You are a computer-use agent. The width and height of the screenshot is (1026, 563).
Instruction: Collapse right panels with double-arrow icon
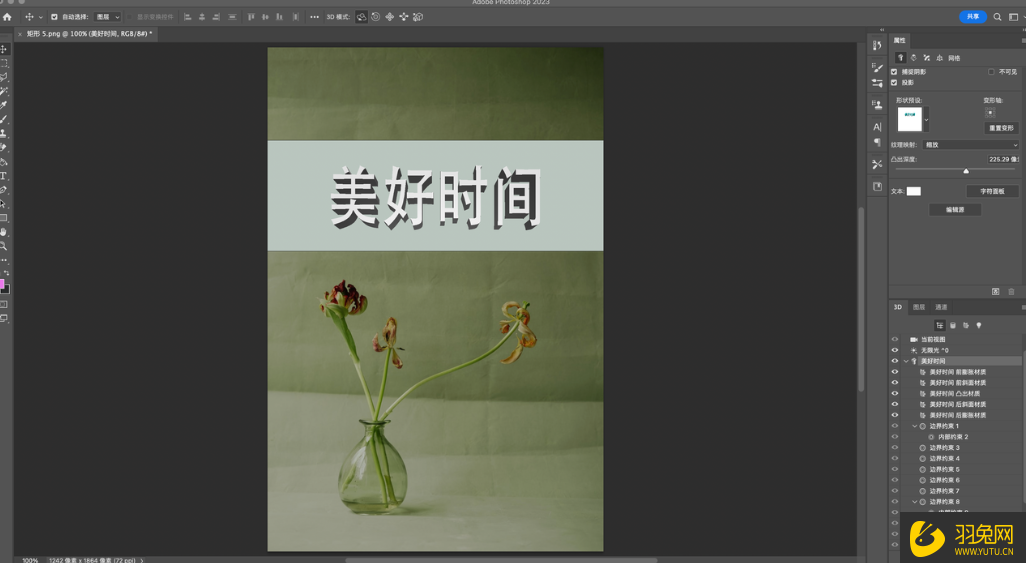point(881,29)
